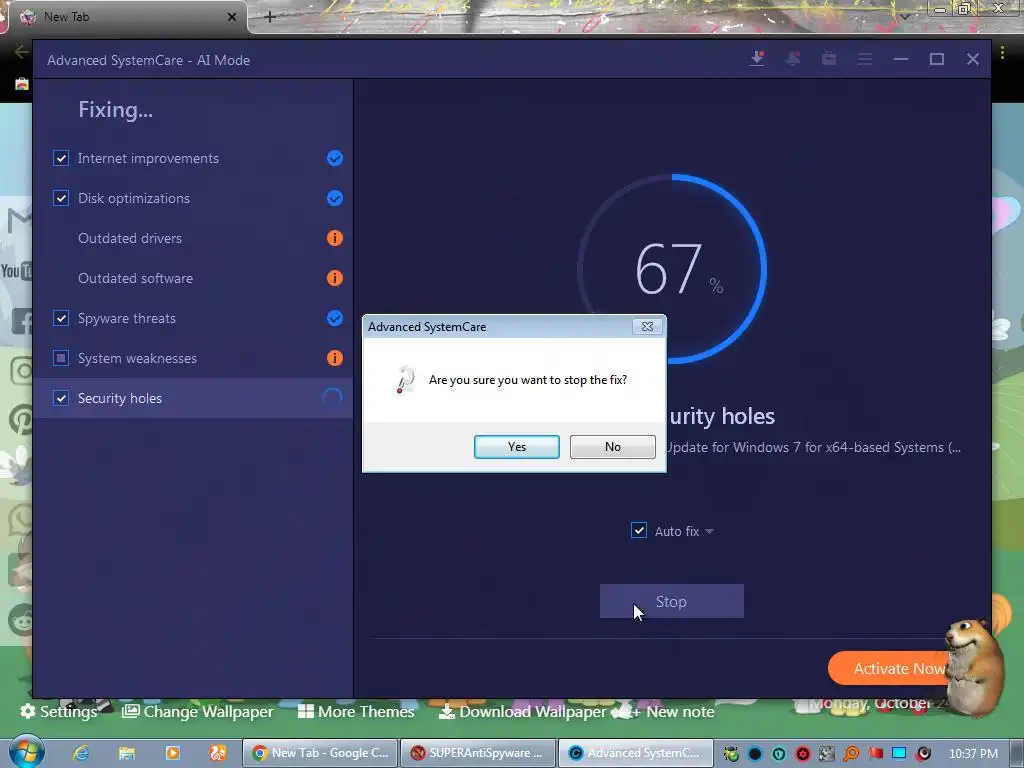Screen dimensions: 1024x768
Task: Open a new Chrome tab with plus button
Action: pyautogui.click(x=270, y=17)
